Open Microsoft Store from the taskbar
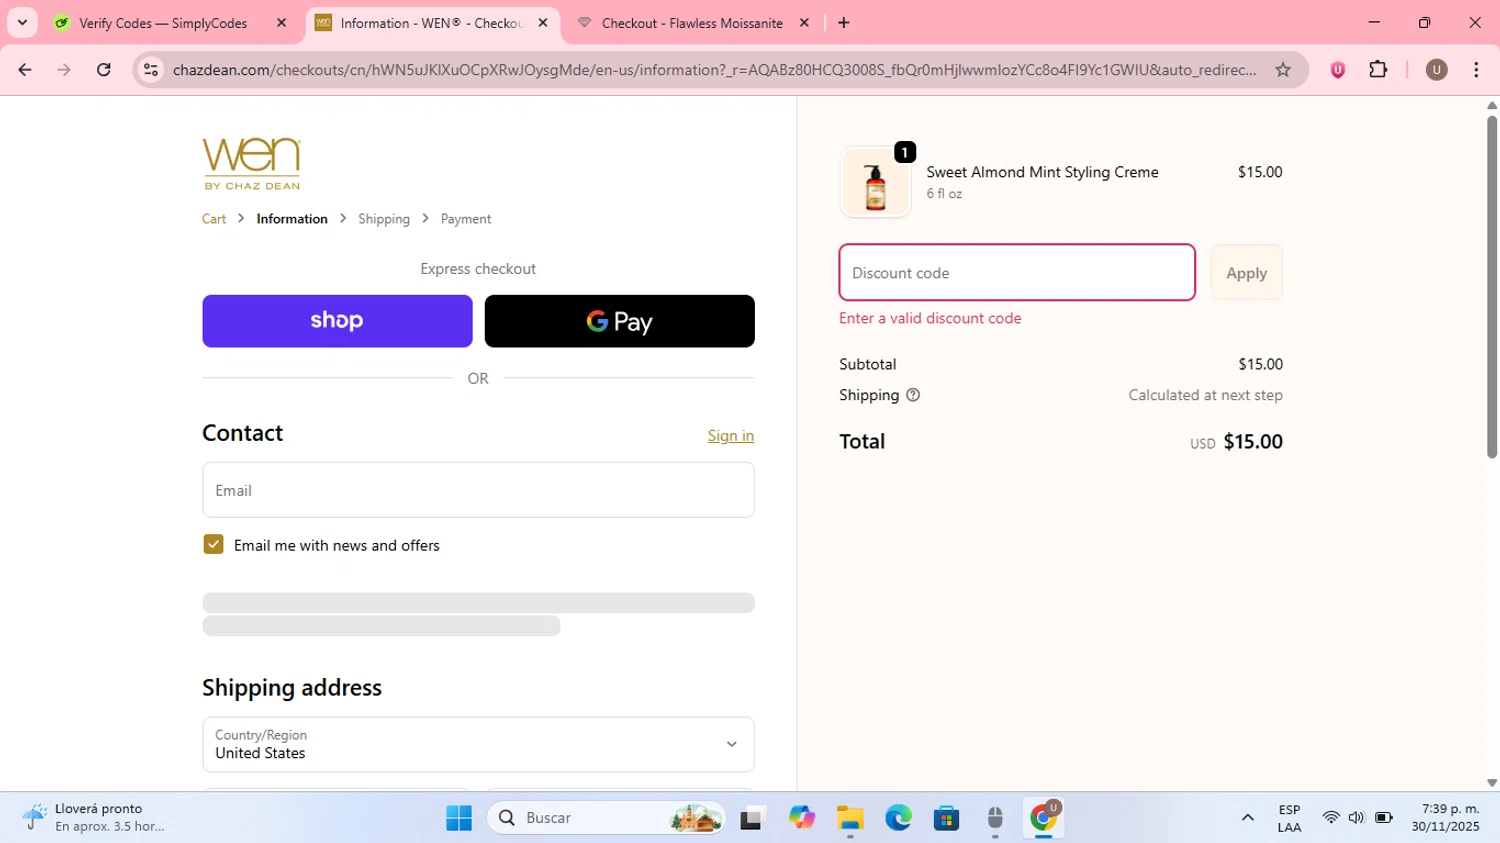The image size is (1500, 843). click(x=946, y=818)
